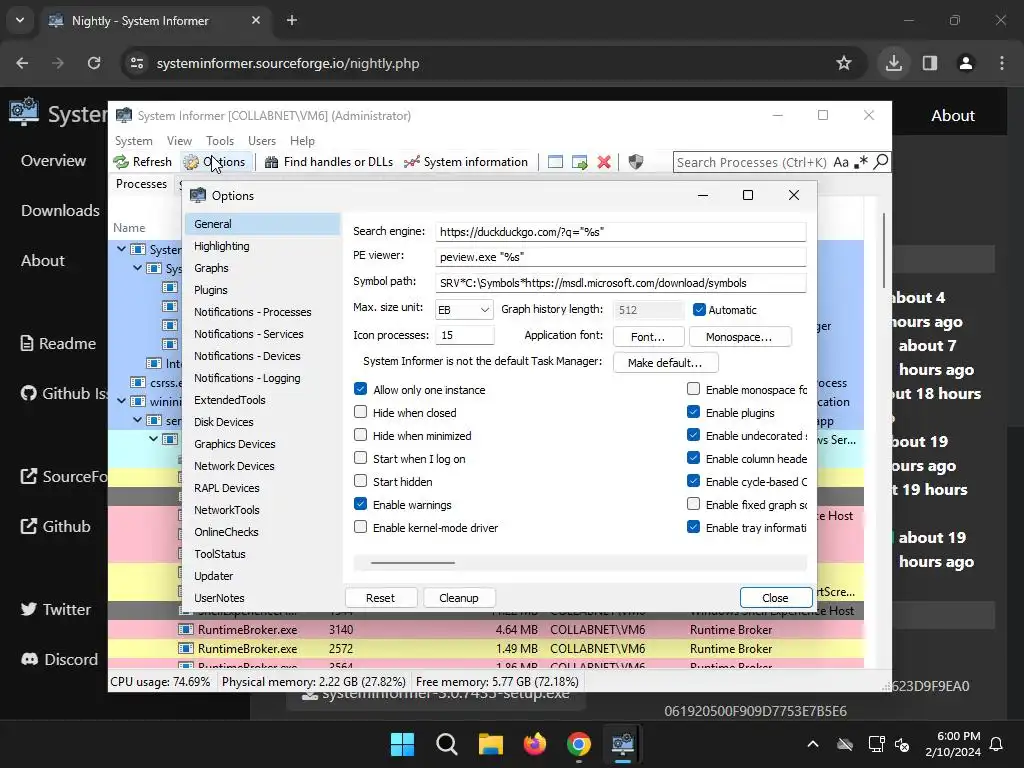
Task: Collapse the wininit tree node
Action: click(121, 401)
